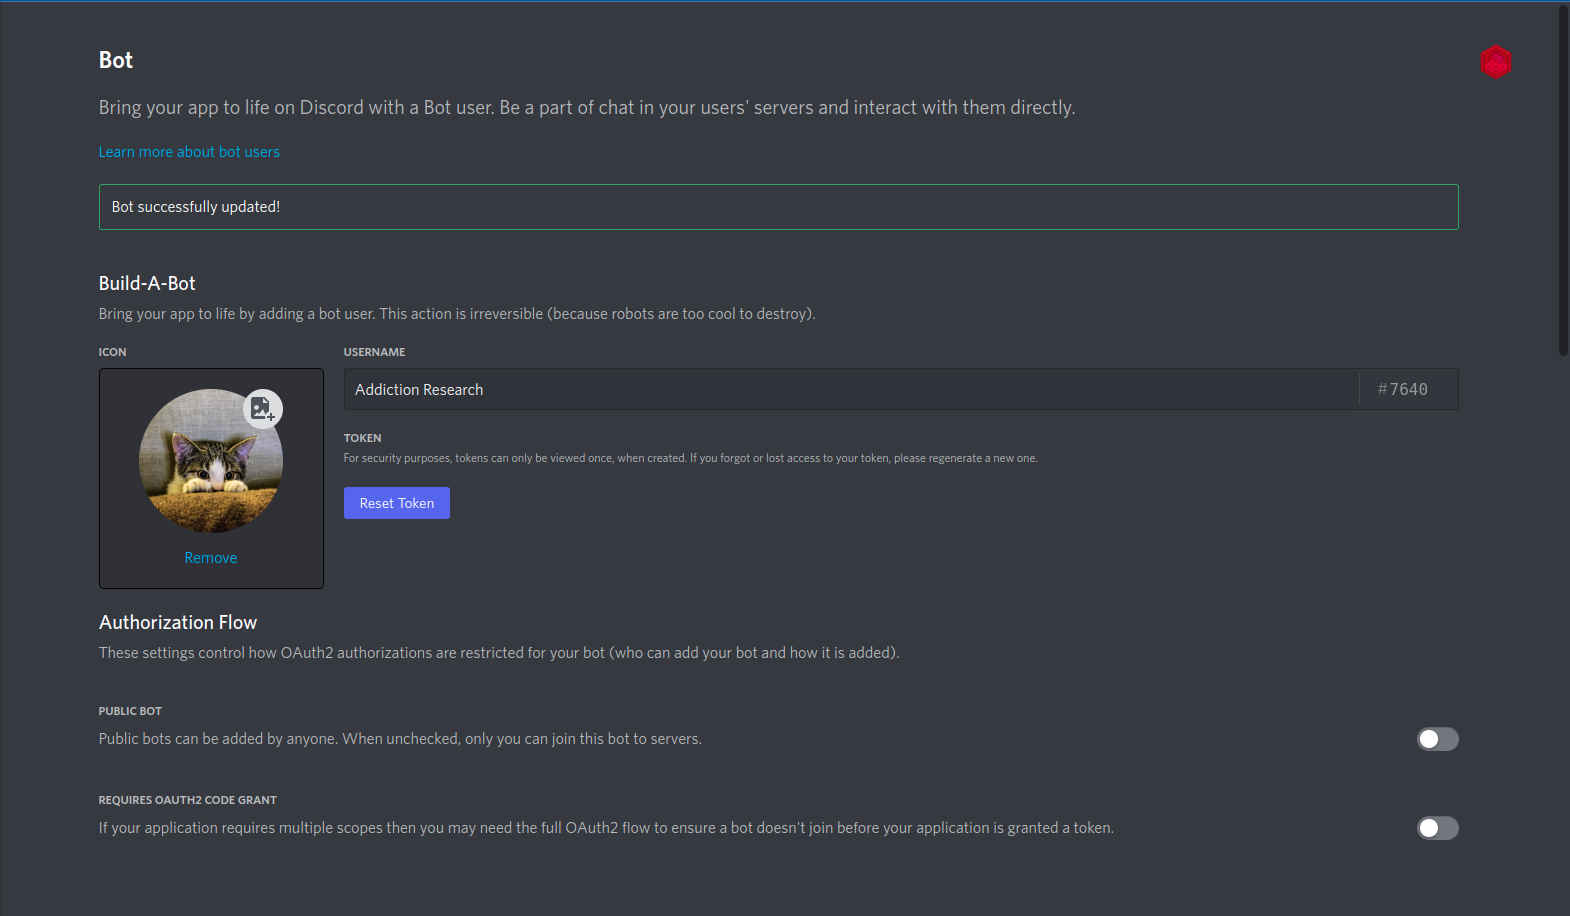Click the Authorization Flow heading
Image resolution: width=1570 pixels, height=916 pixels.
tap(177, 622)
